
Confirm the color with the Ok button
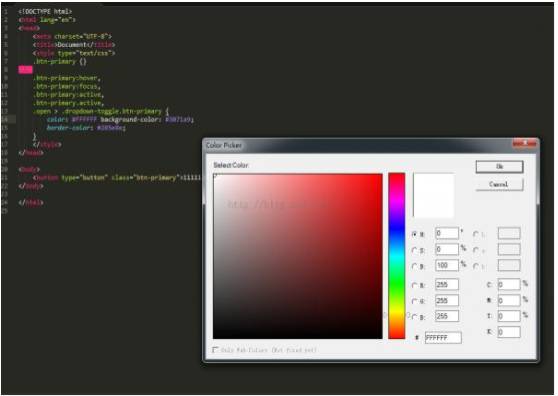pos(499,167)
